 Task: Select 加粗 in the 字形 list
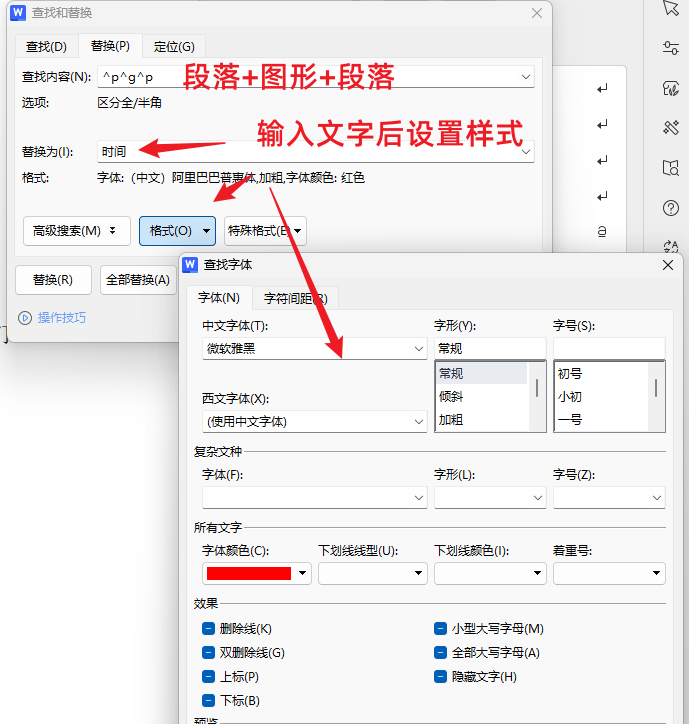(x=482, y=420)
